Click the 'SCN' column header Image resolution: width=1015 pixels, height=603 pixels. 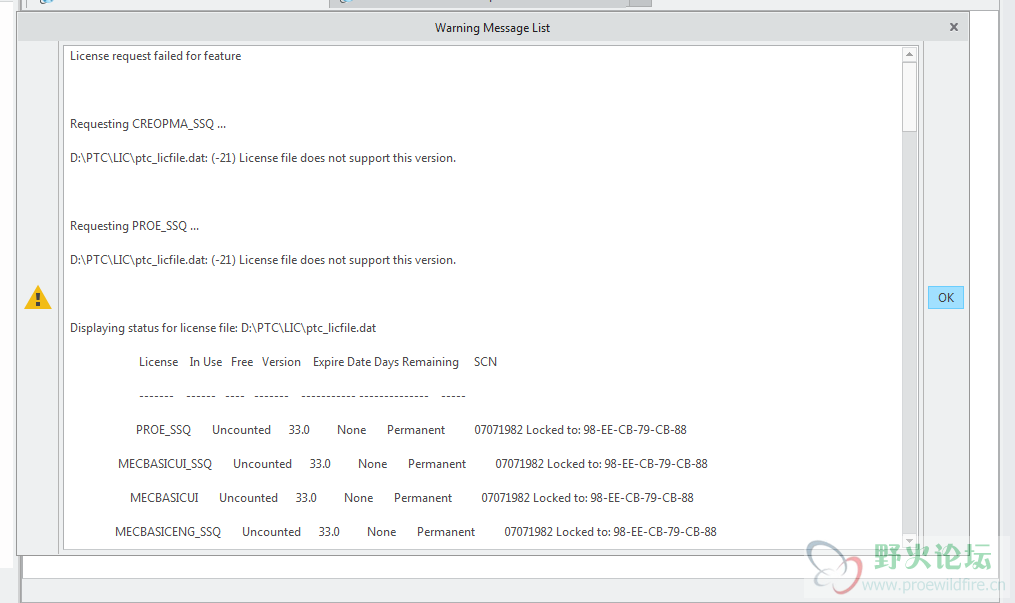(485, 362)
